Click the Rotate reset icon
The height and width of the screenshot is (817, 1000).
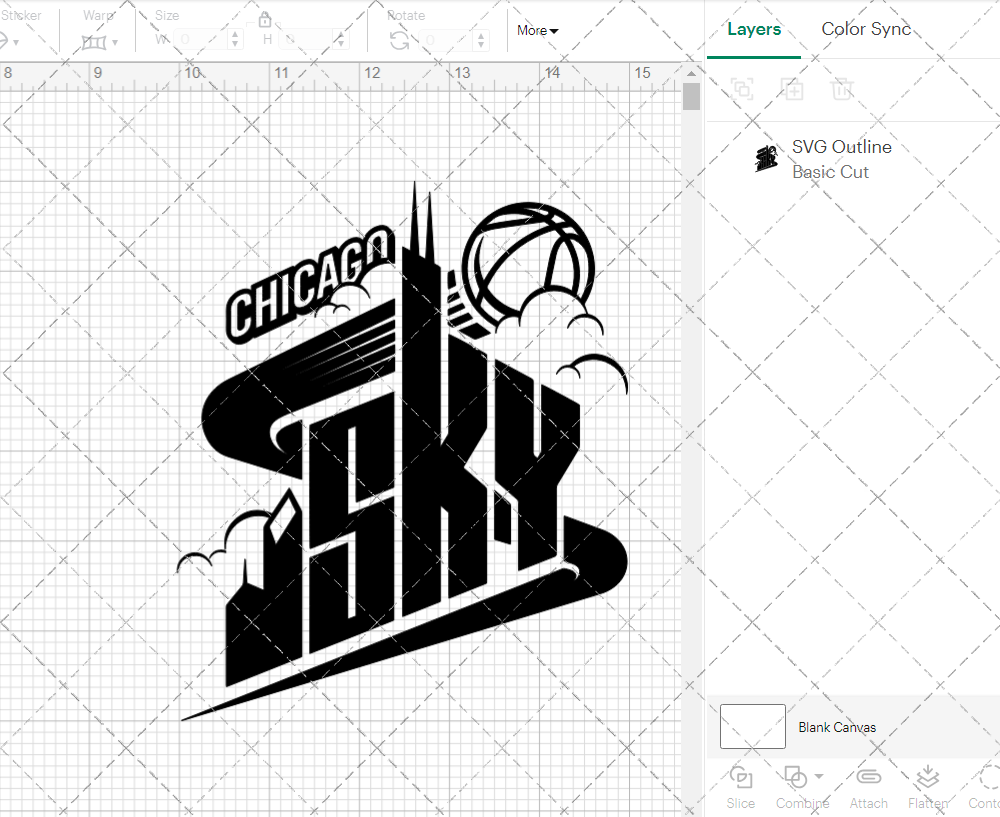click(x=399, y=38)
